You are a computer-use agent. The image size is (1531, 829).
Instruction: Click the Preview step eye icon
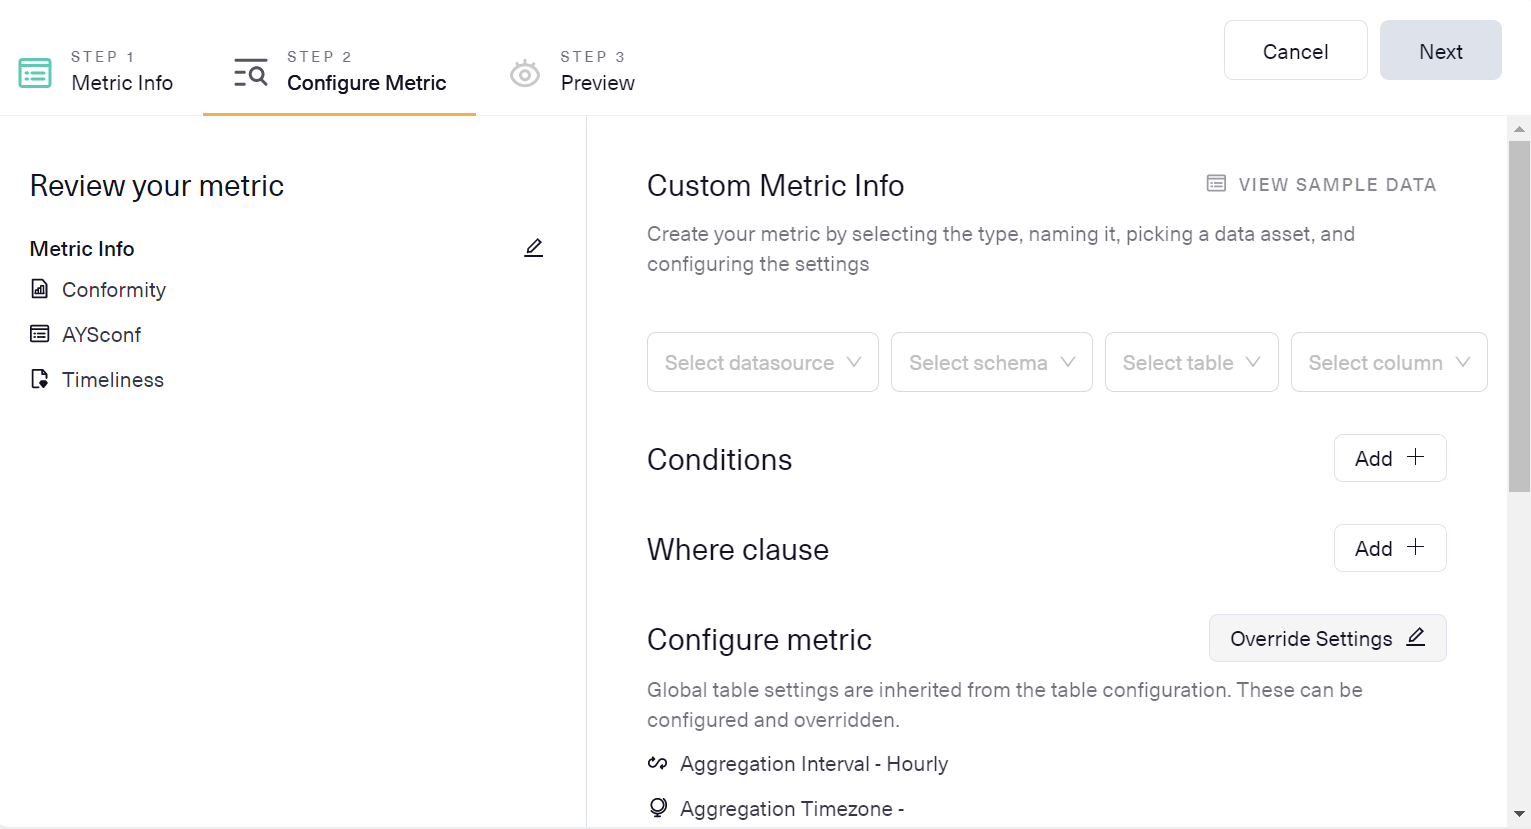[x=525, y=74]
